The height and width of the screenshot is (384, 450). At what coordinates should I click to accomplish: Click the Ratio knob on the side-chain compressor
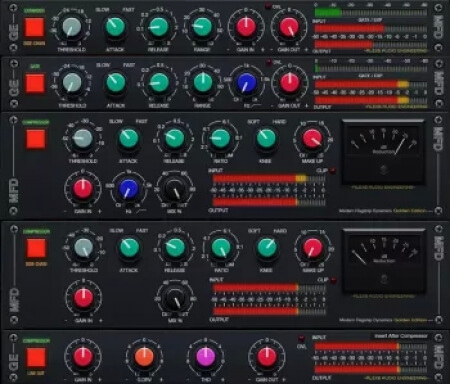coord(221,247)
